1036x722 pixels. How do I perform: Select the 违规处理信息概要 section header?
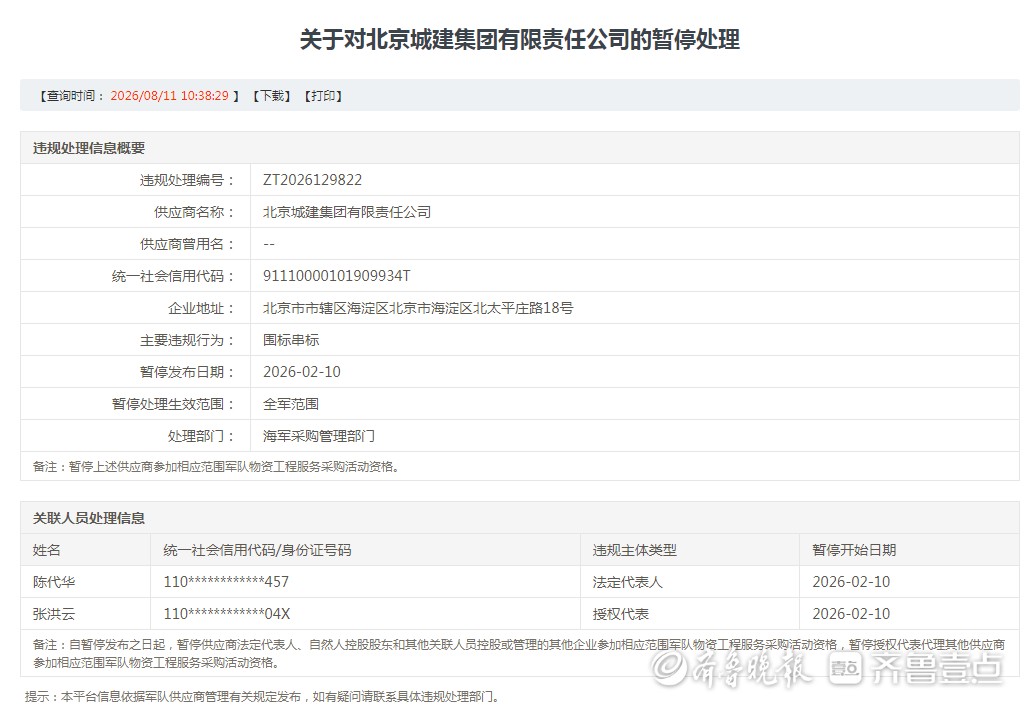pos(89,148)
